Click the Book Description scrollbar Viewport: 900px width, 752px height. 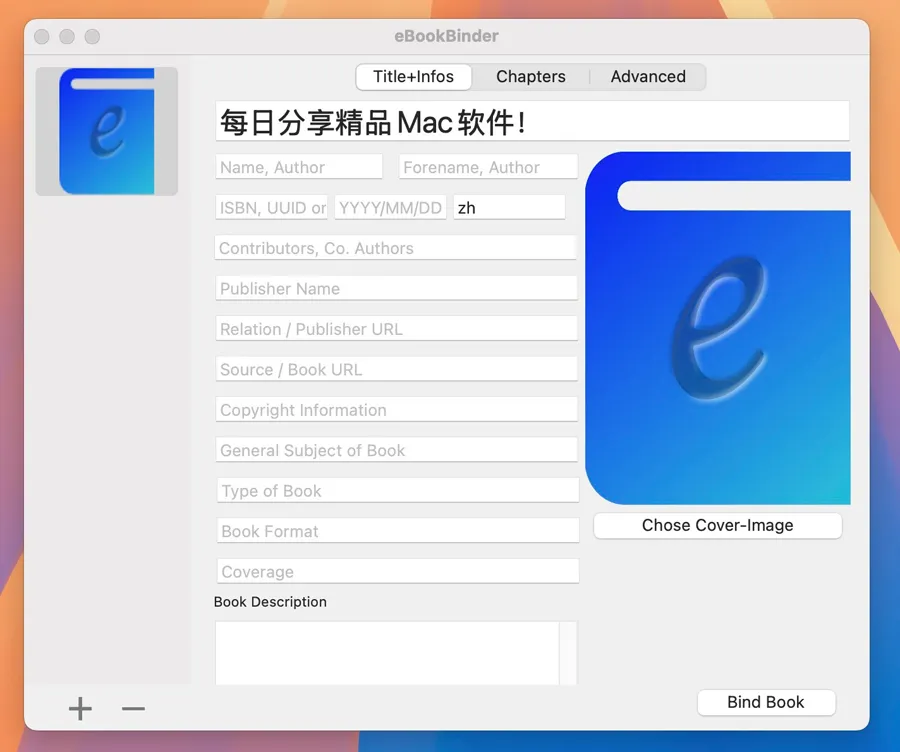[568, 653]
